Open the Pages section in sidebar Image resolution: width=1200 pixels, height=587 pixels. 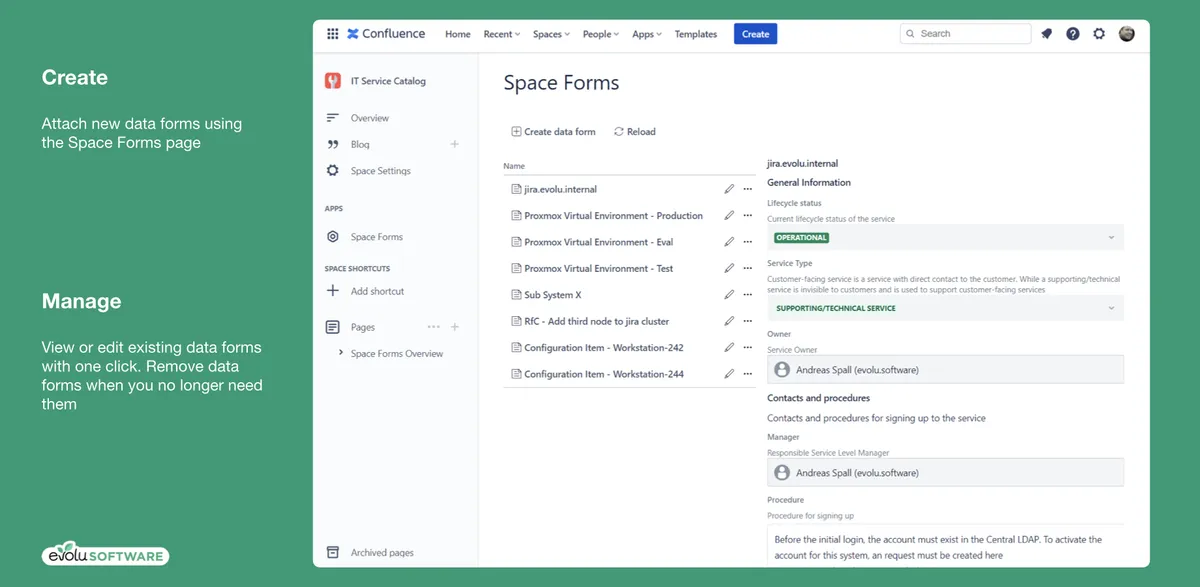click(363, 327)
